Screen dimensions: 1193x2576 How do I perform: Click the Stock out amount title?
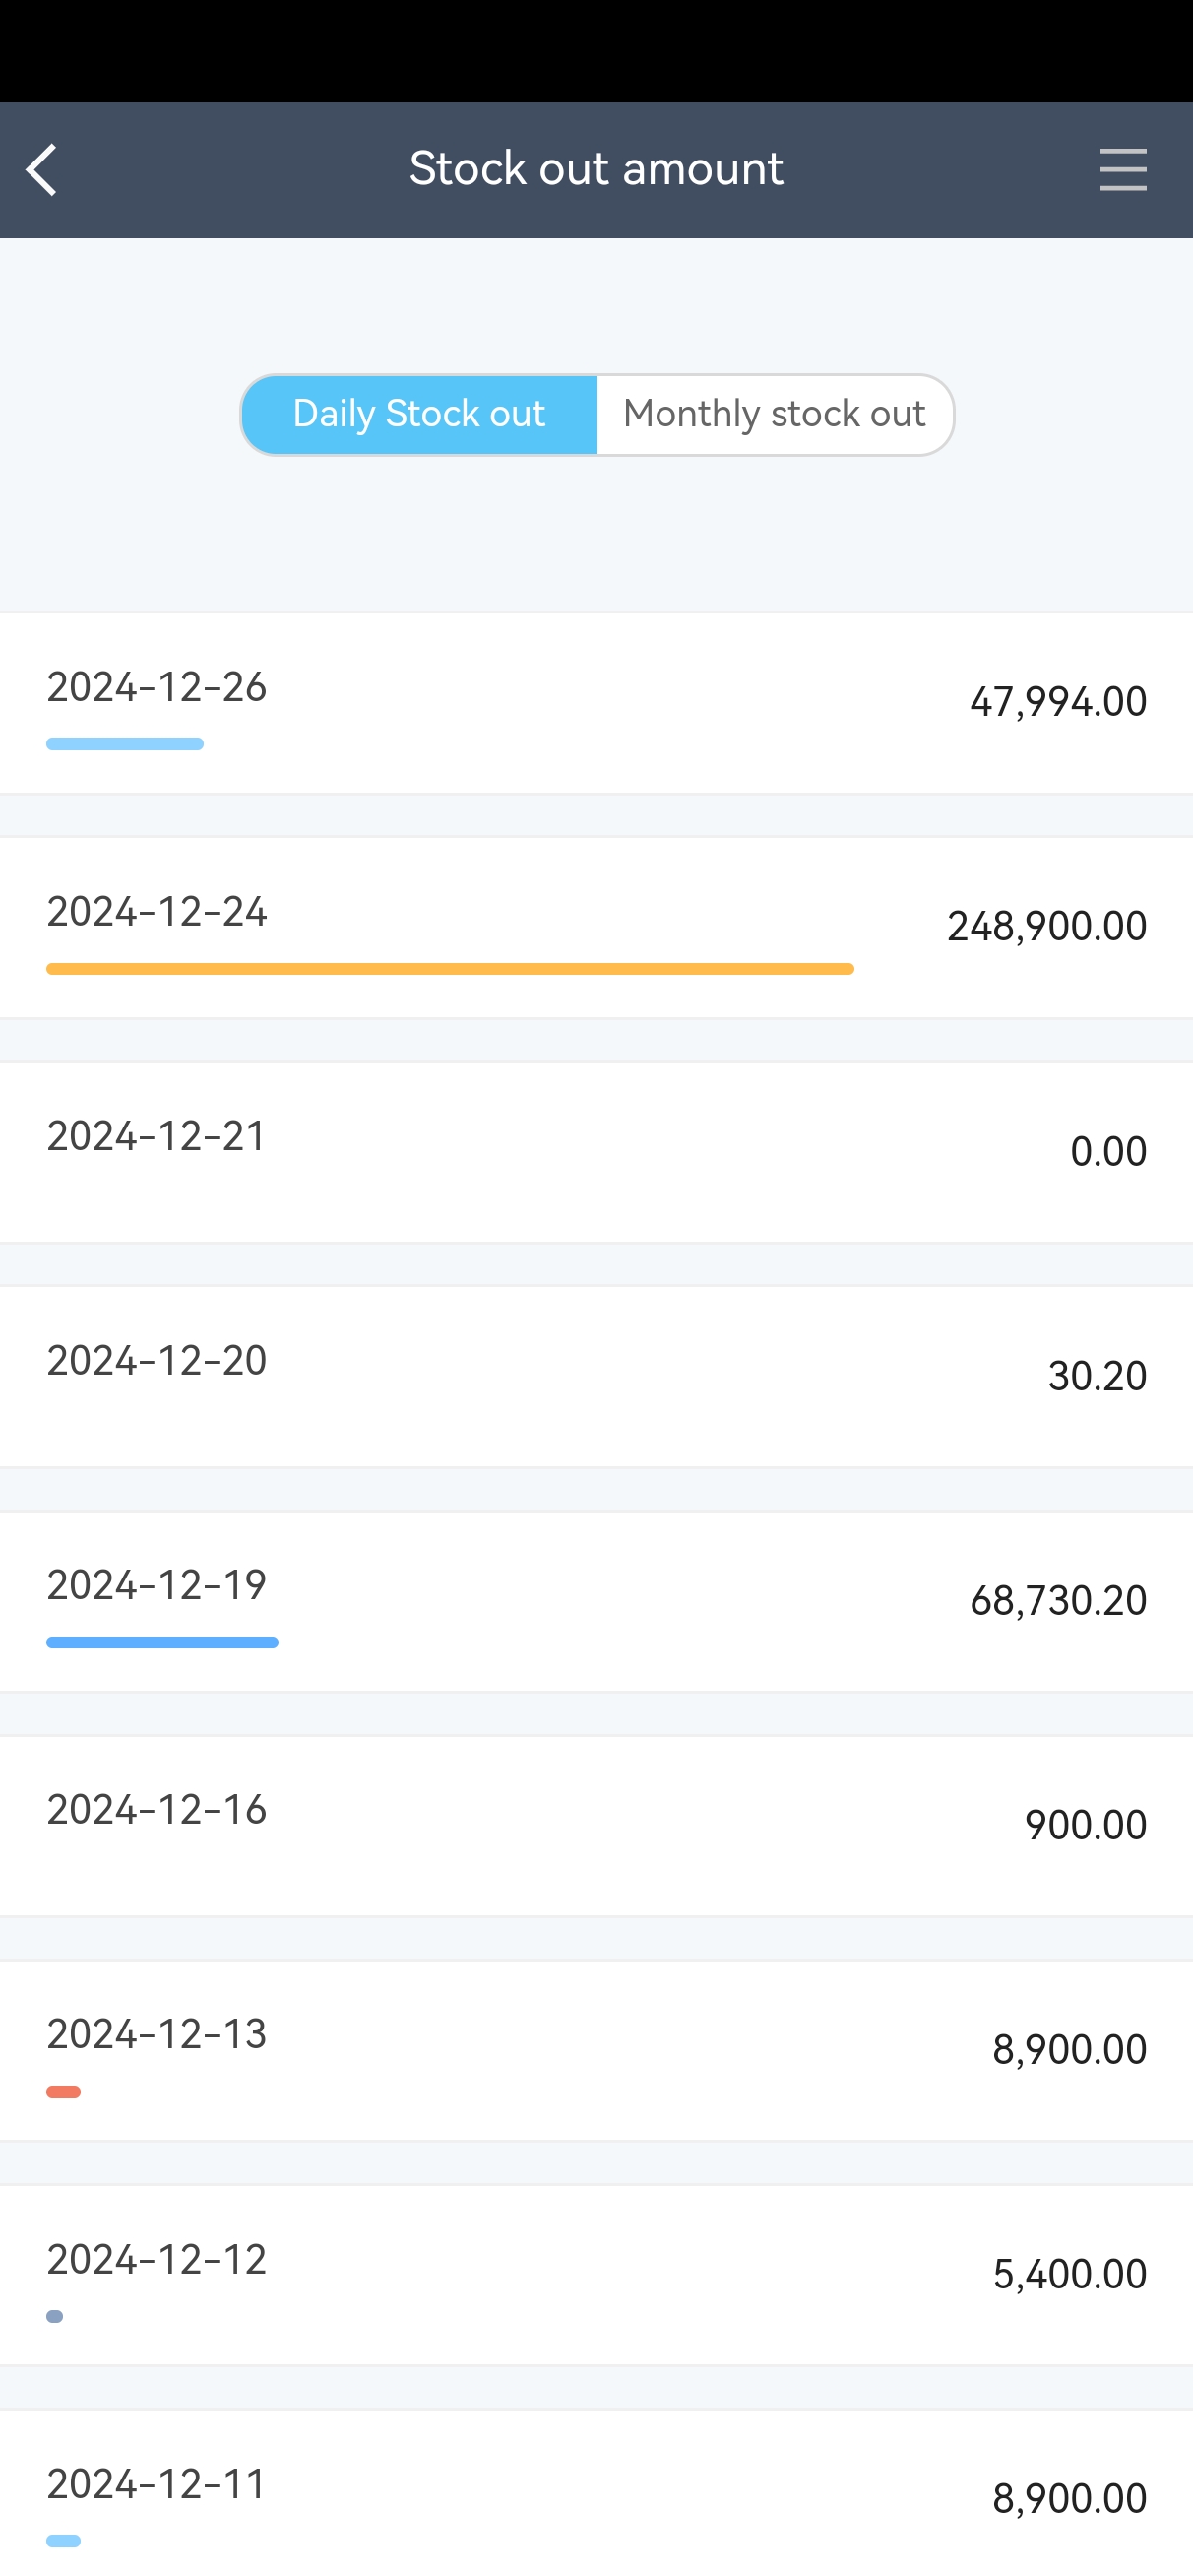(596, 169)
